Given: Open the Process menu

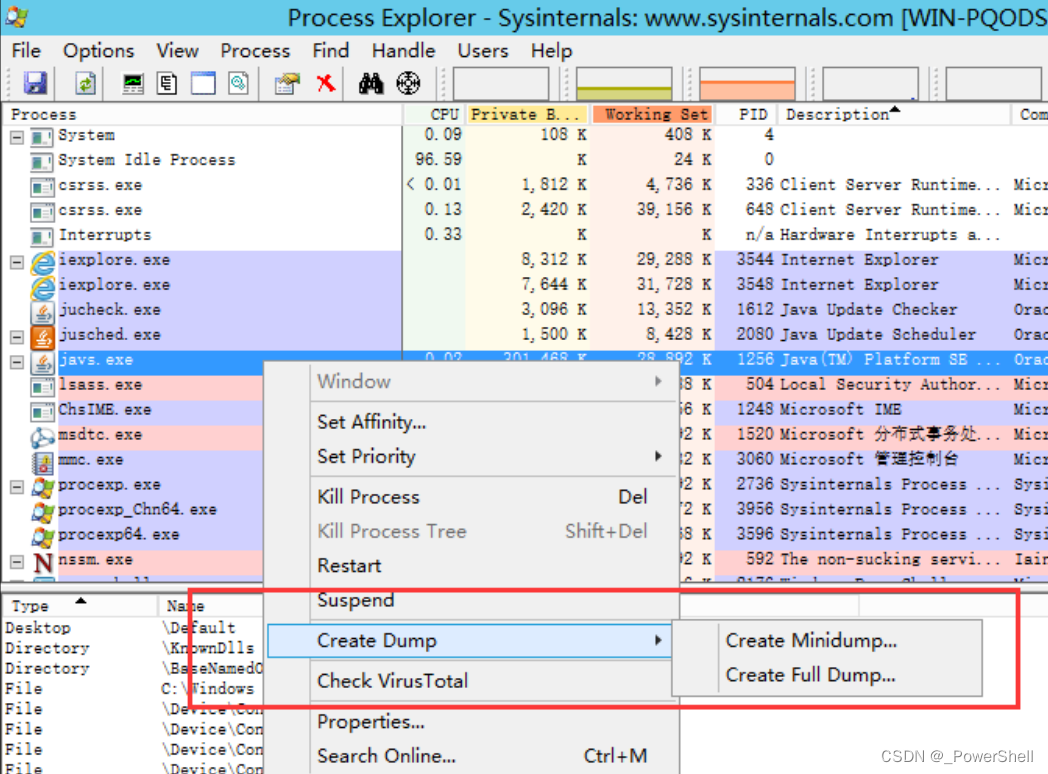Looking at the screenshot, I should 255,51.
